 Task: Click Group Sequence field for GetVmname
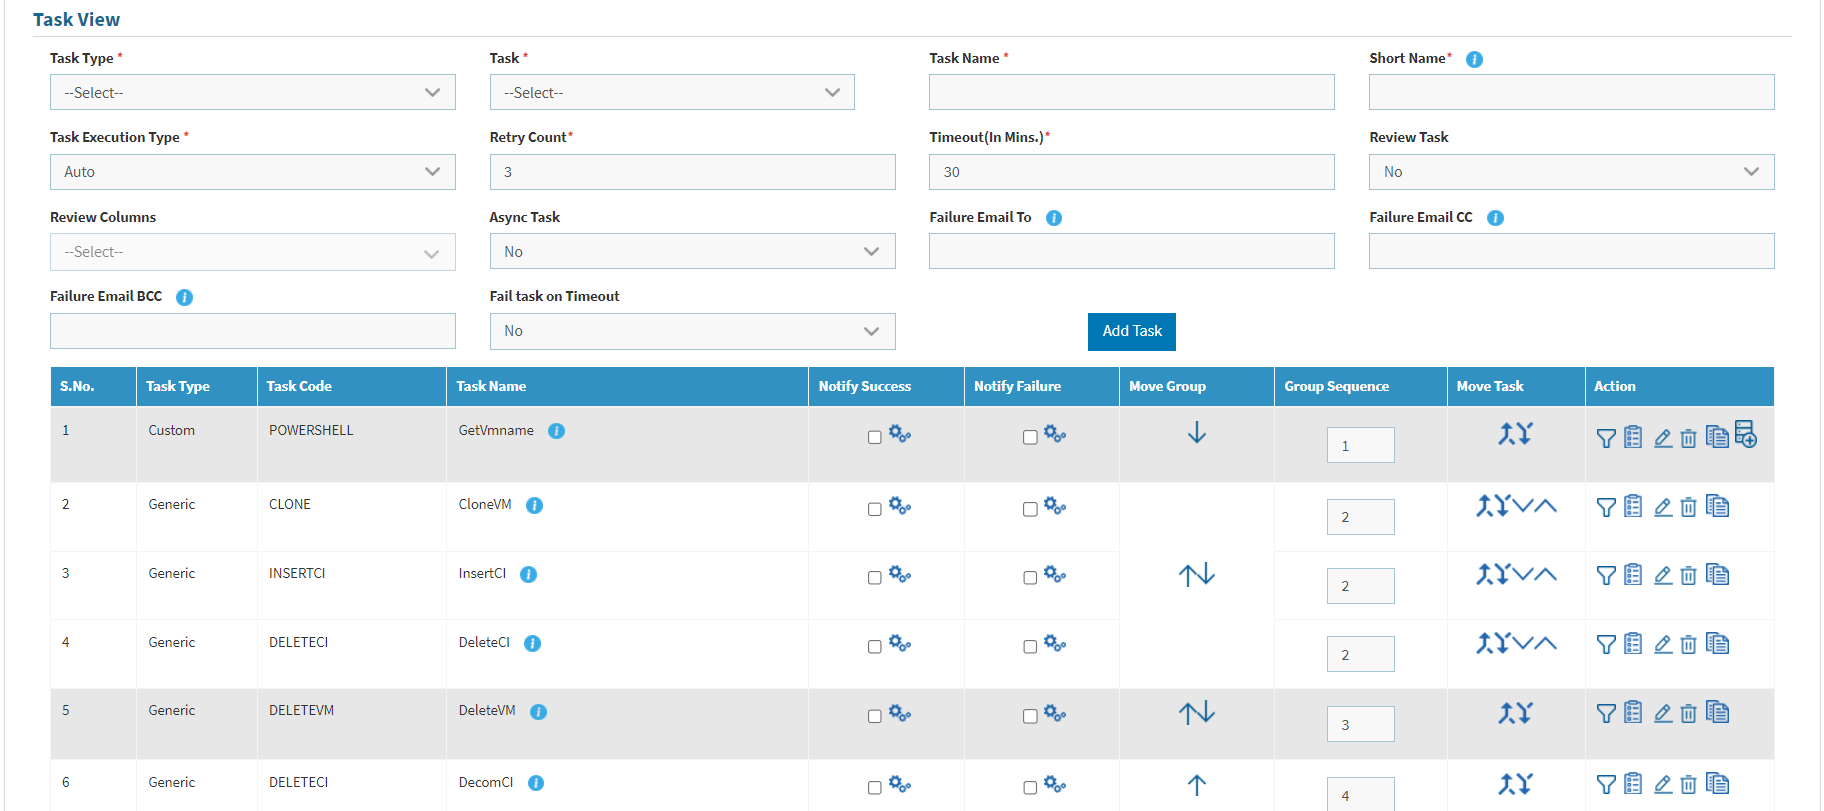tap(1361, 445)
